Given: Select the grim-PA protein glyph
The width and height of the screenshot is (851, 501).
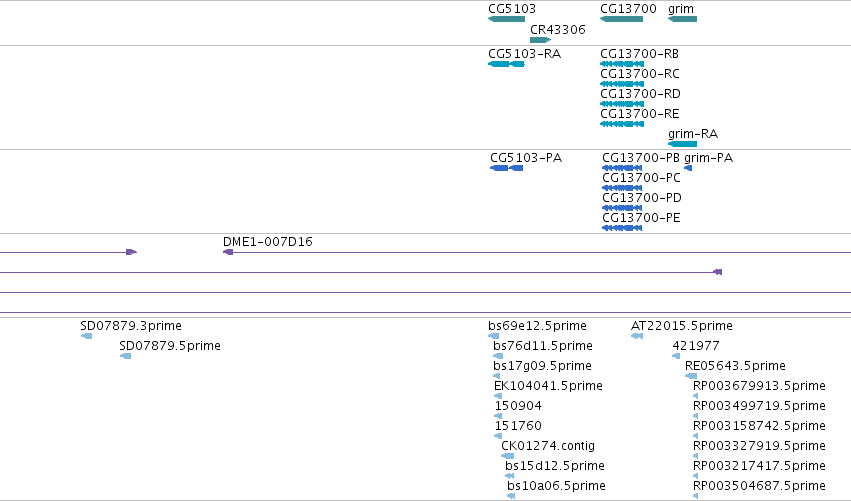Looking at the screenshot, I should (x=688, y=168).
